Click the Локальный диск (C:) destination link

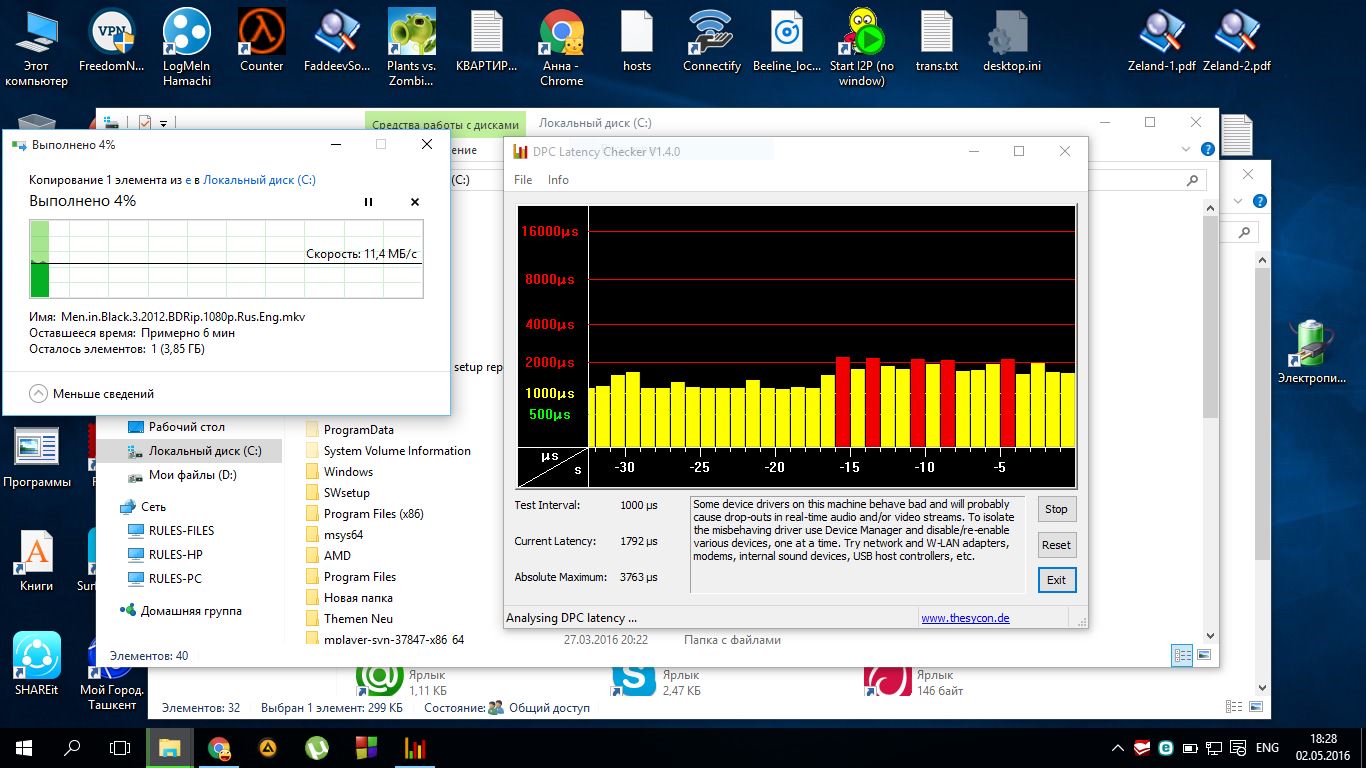click(259, 180)
